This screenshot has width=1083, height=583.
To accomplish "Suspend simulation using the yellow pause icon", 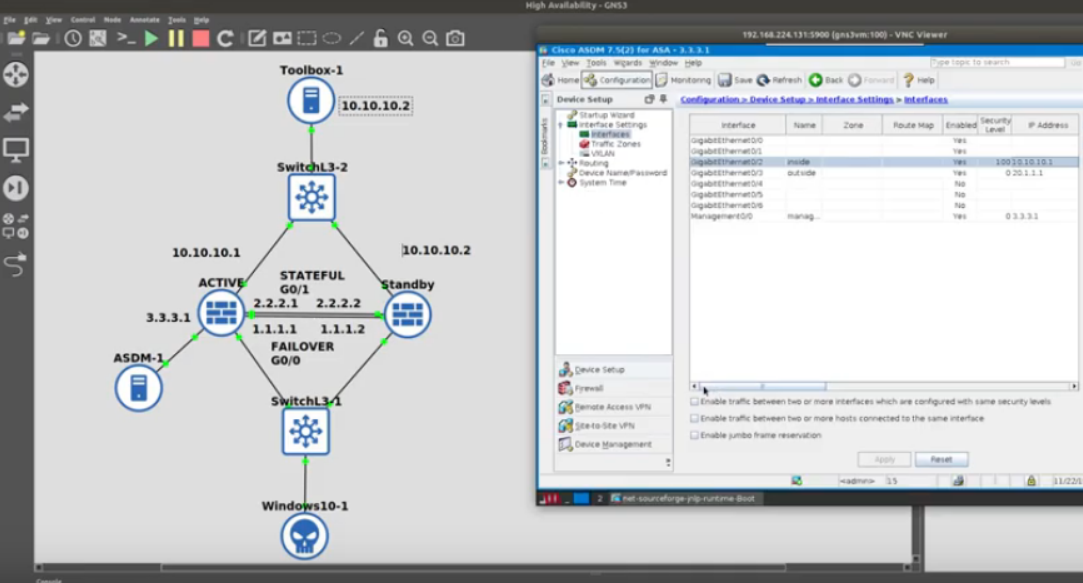I will click(x=174, y=38).
